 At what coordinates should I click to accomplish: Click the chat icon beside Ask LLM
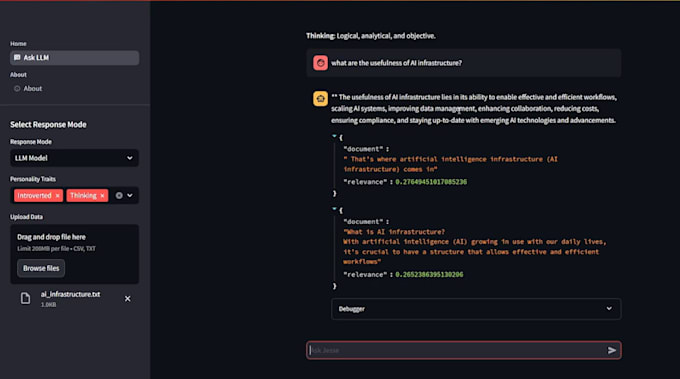(x=17, y=58)
